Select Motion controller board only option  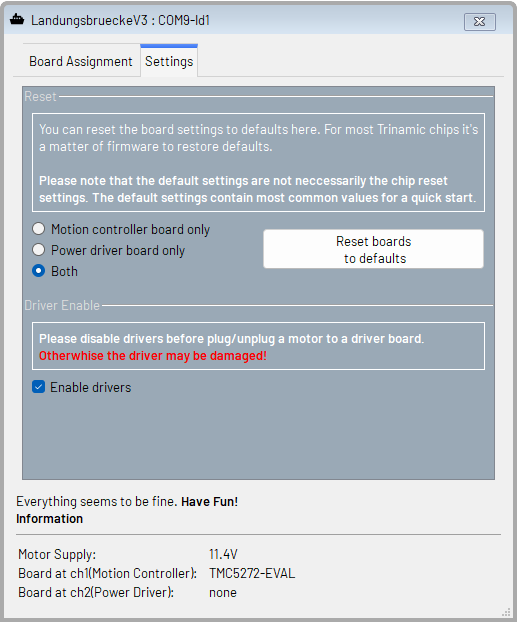click(x=38, y=229)
